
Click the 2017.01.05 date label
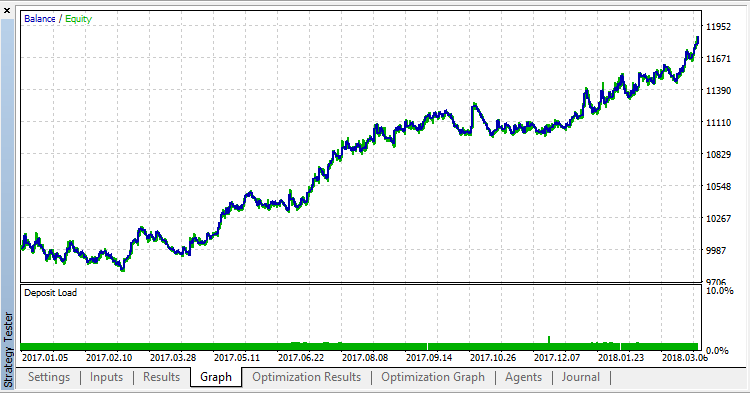tap(45, 357)
